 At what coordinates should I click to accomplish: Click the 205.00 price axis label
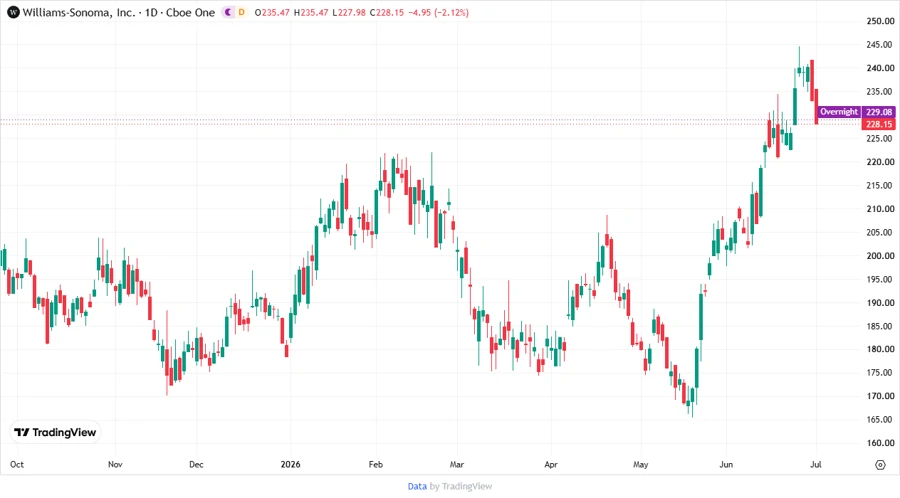pyautogui.click(x=880, y=232)
